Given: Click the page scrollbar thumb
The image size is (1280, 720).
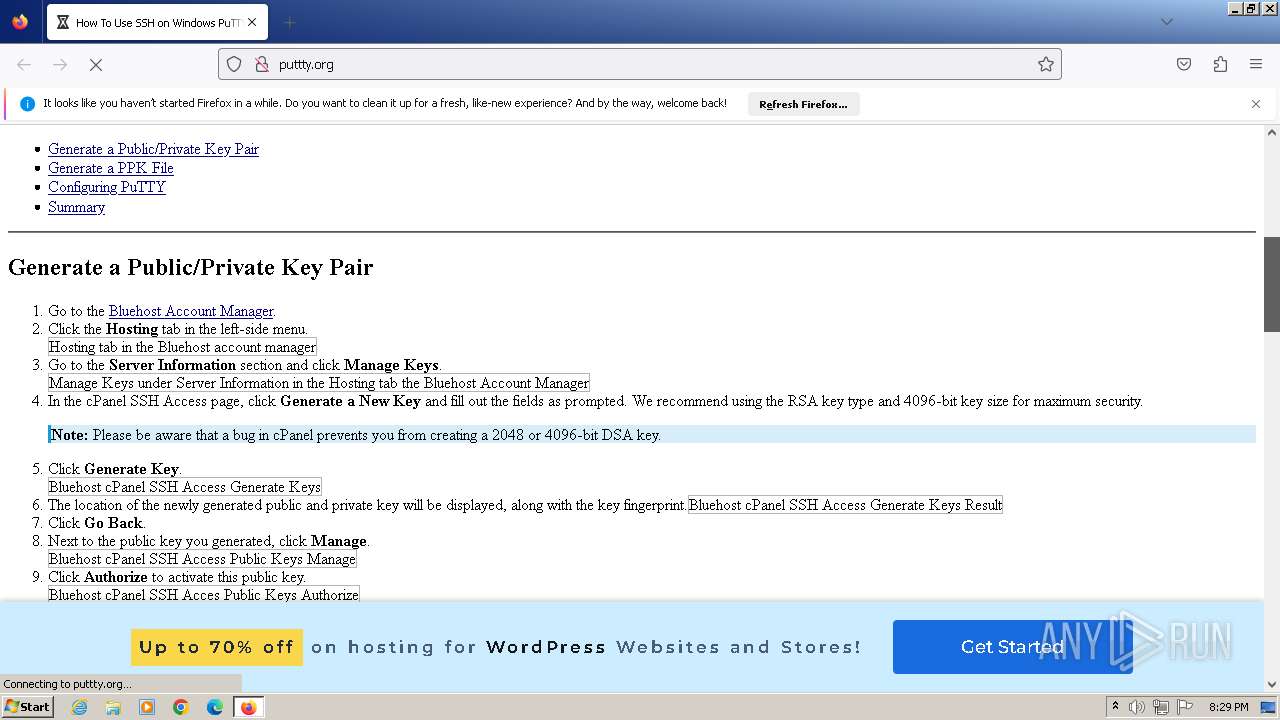Looking at the screenshot, I should point(1272,284).
